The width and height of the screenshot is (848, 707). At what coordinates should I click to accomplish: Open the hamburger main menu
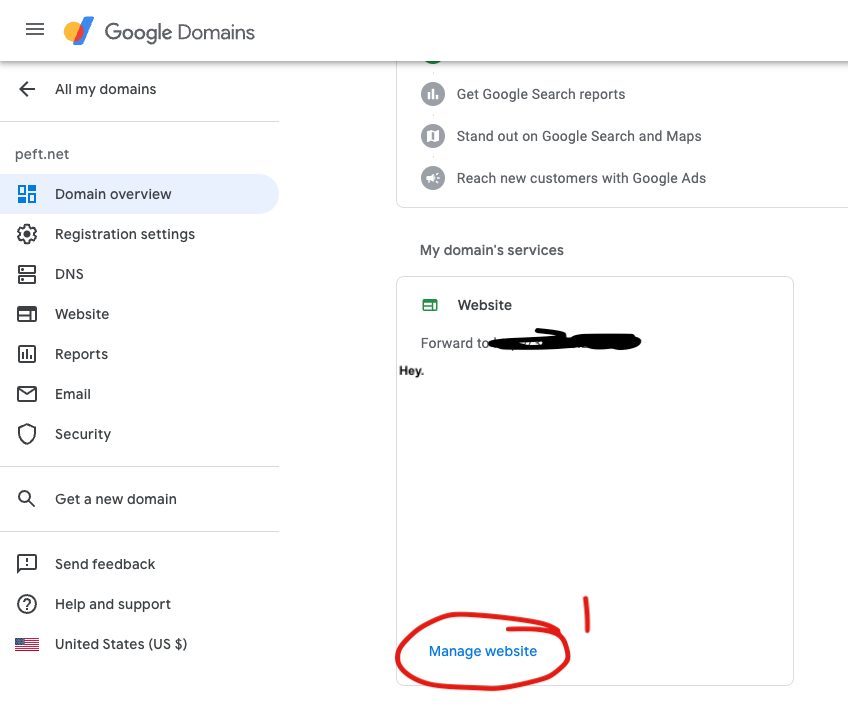[x=35, y=30]
